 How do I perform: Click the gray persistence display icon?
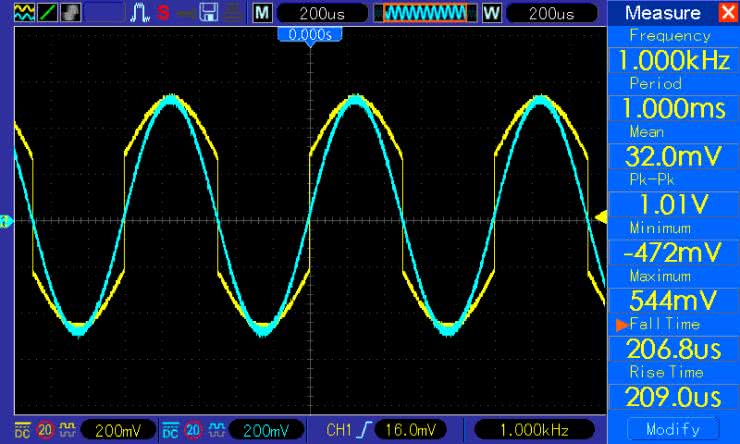click(68, 13)
